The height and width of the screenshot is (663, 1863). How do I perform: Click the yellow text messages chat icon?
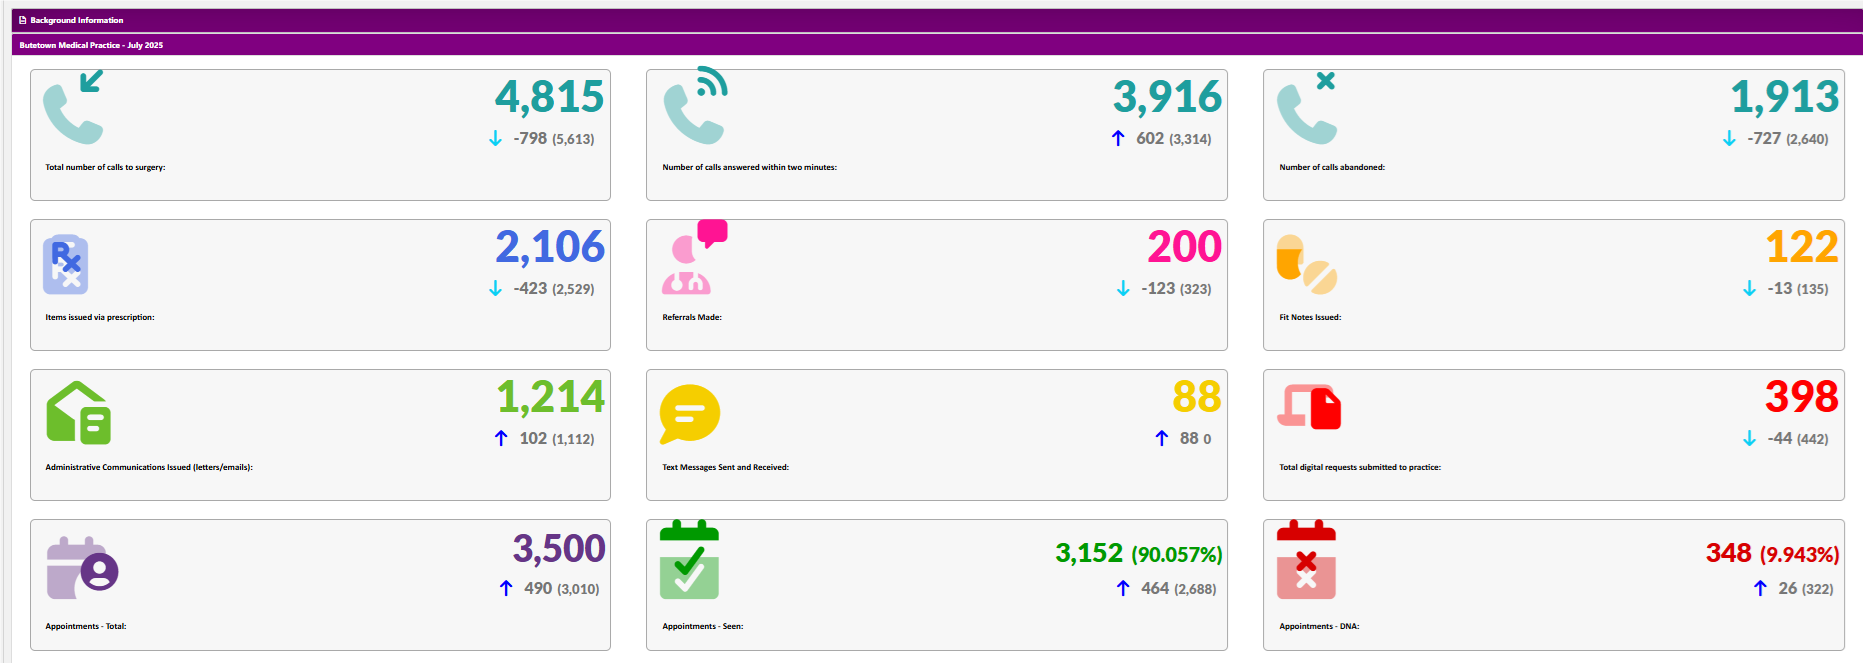coord(689,413)
